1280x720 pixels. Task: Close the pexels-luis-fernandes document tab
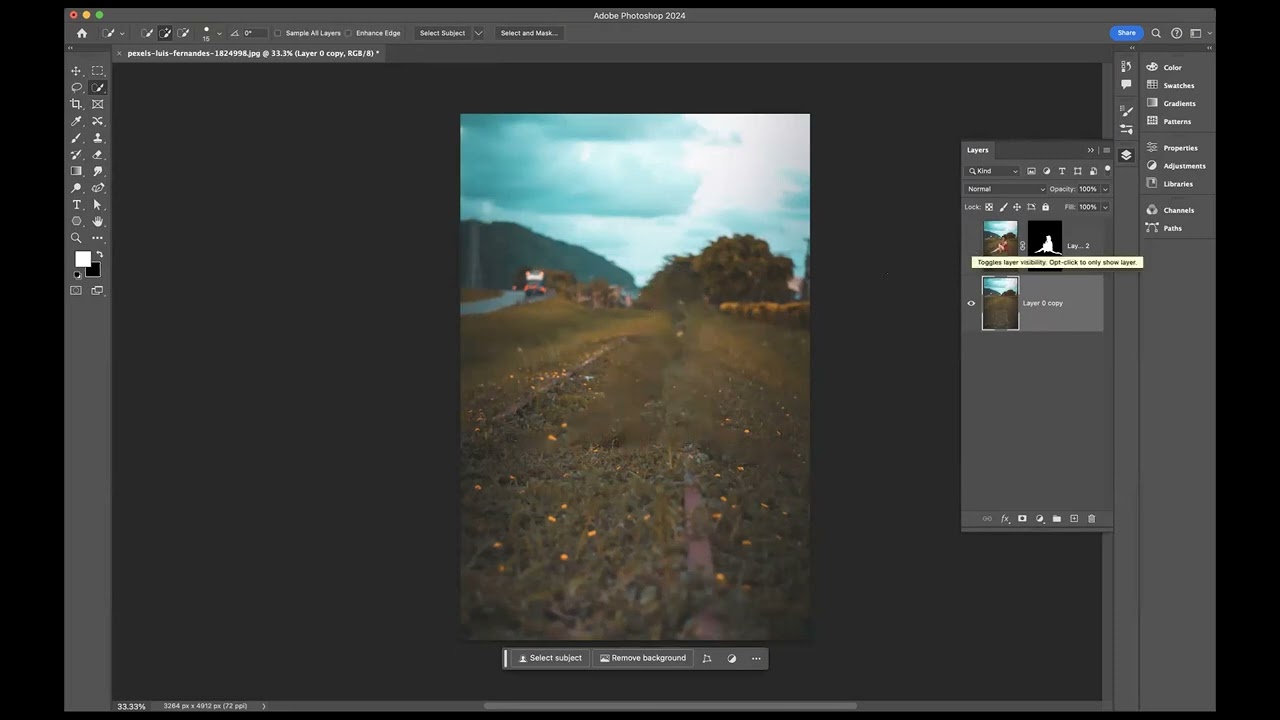(x=120, y=53)
